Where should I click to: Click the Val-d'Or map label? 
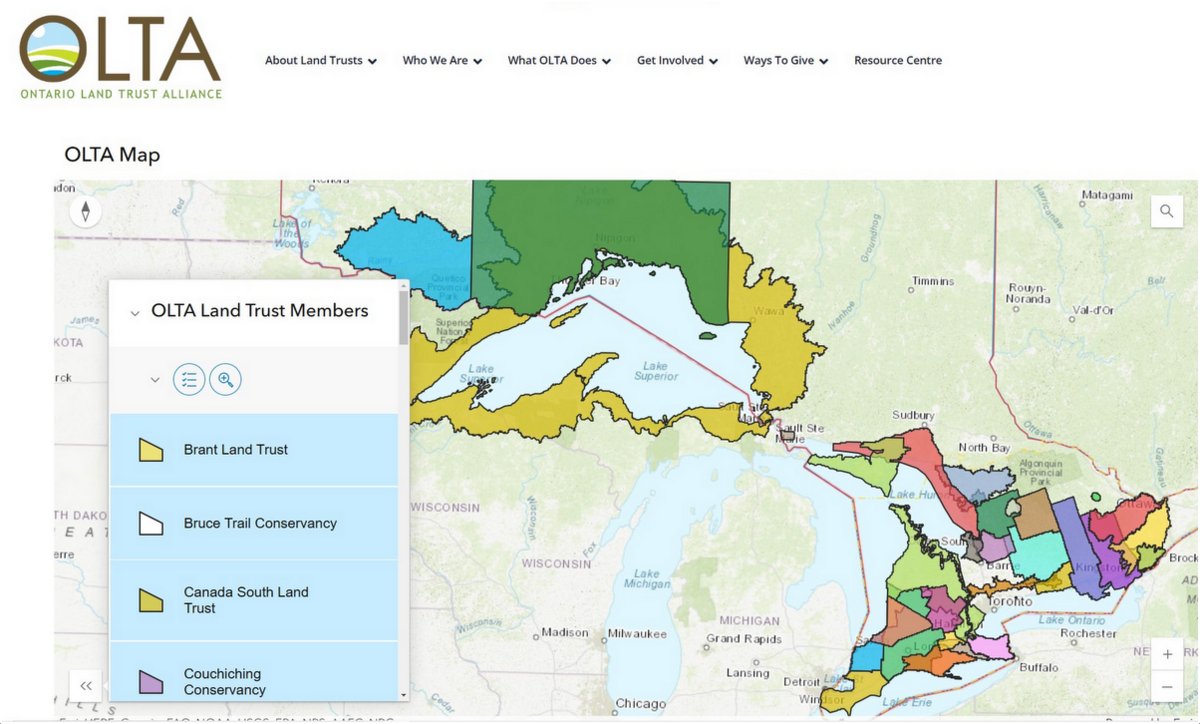tap(1092, 310)
